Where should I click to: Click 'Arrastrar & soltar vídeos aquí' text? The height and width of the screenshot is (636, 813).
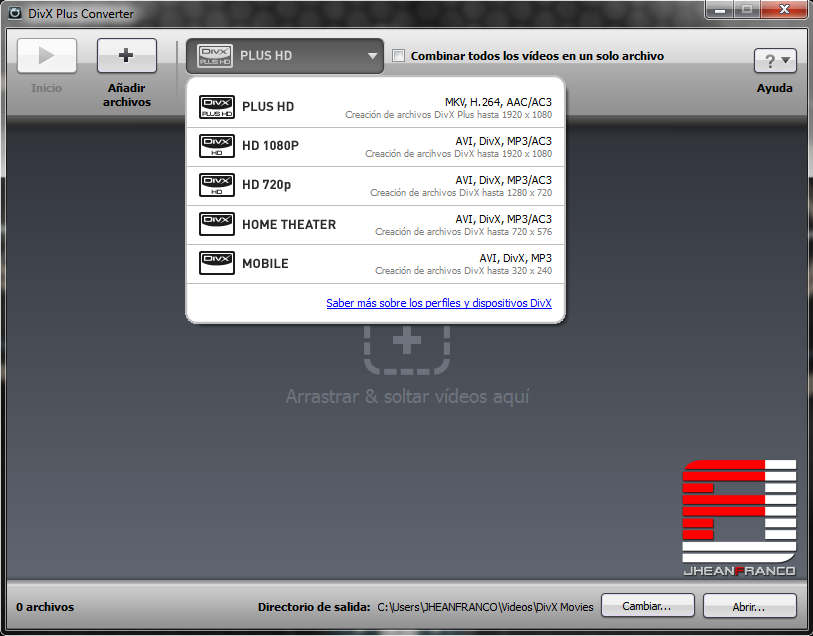[408, 397]
